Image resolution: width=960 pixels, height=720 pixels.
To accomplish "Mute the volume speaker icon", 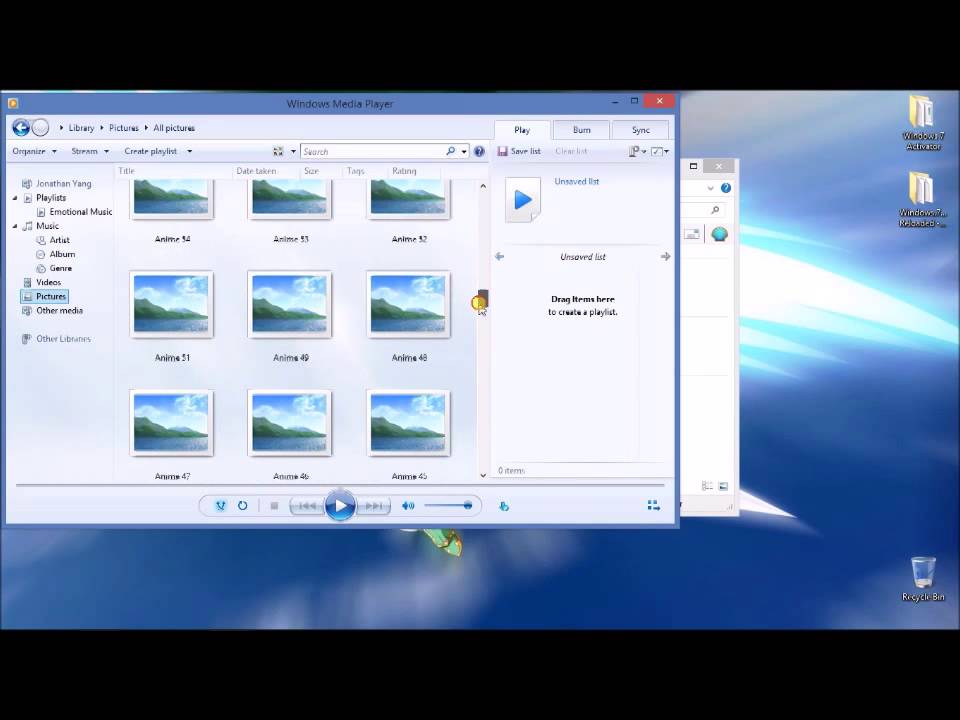I will tap(408, 506).
